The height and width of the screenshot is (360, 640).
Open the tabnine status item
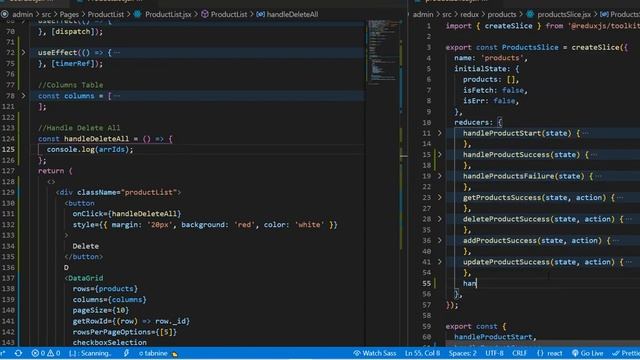pyautogui.click(x=158, y=353)
